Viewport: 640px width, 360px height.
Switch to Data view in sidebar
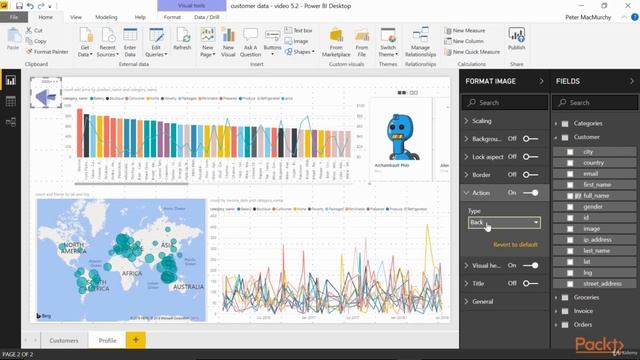click(x=11, y=101)
